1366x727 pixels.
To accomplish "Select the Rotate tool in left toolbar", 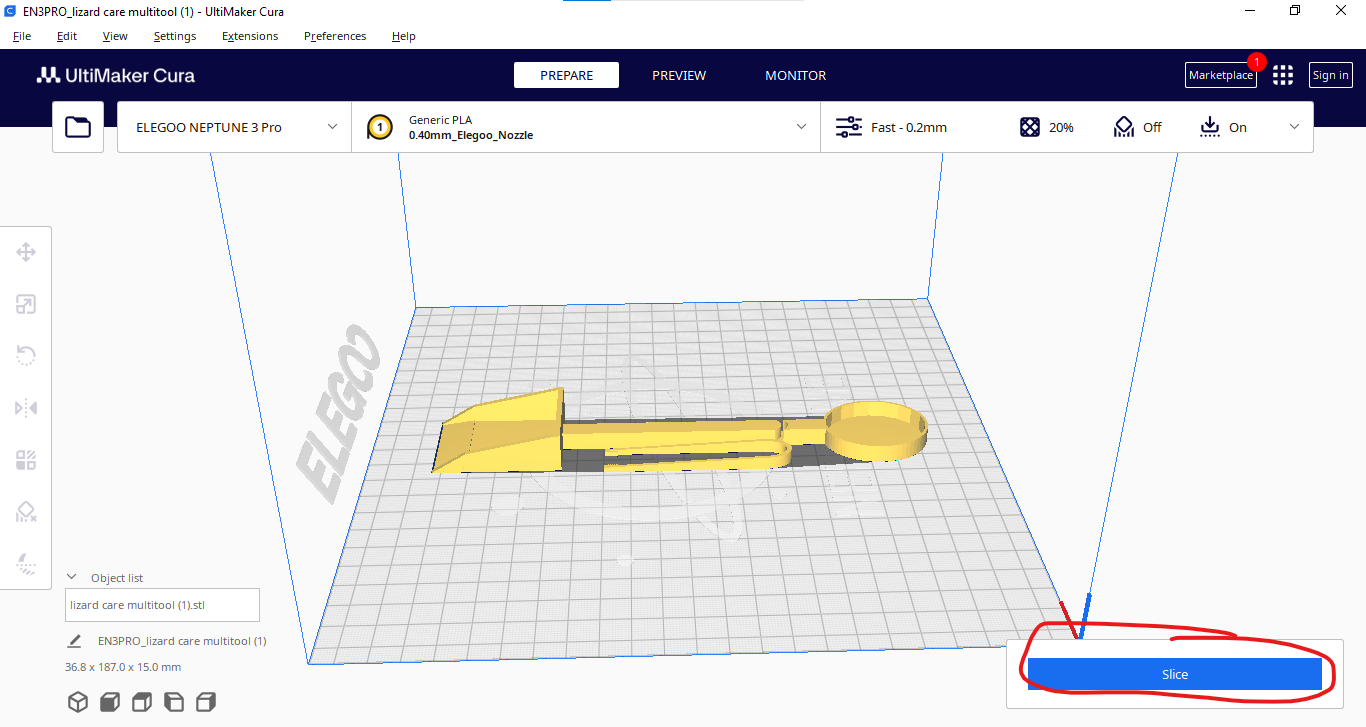I will [x=26, y=356].
